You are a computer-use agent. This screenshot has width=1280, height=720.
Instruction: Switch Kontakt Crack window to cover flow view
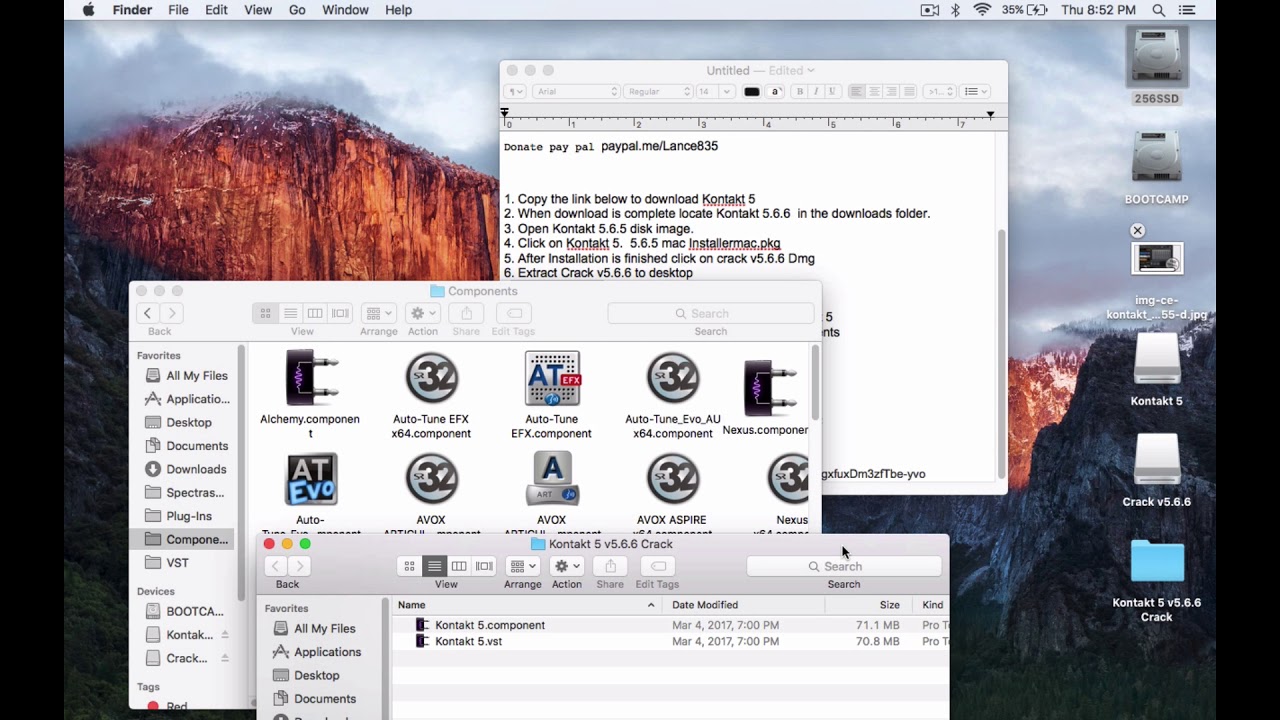pyautogui.click(x=484, y=566)
